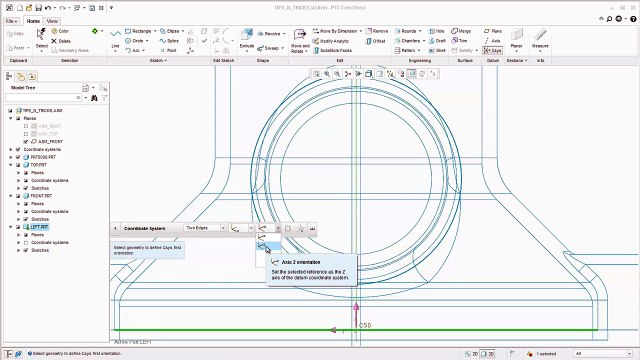Open the Rounds dropdown arrow
640x360 pixels.
pos(420,31)
